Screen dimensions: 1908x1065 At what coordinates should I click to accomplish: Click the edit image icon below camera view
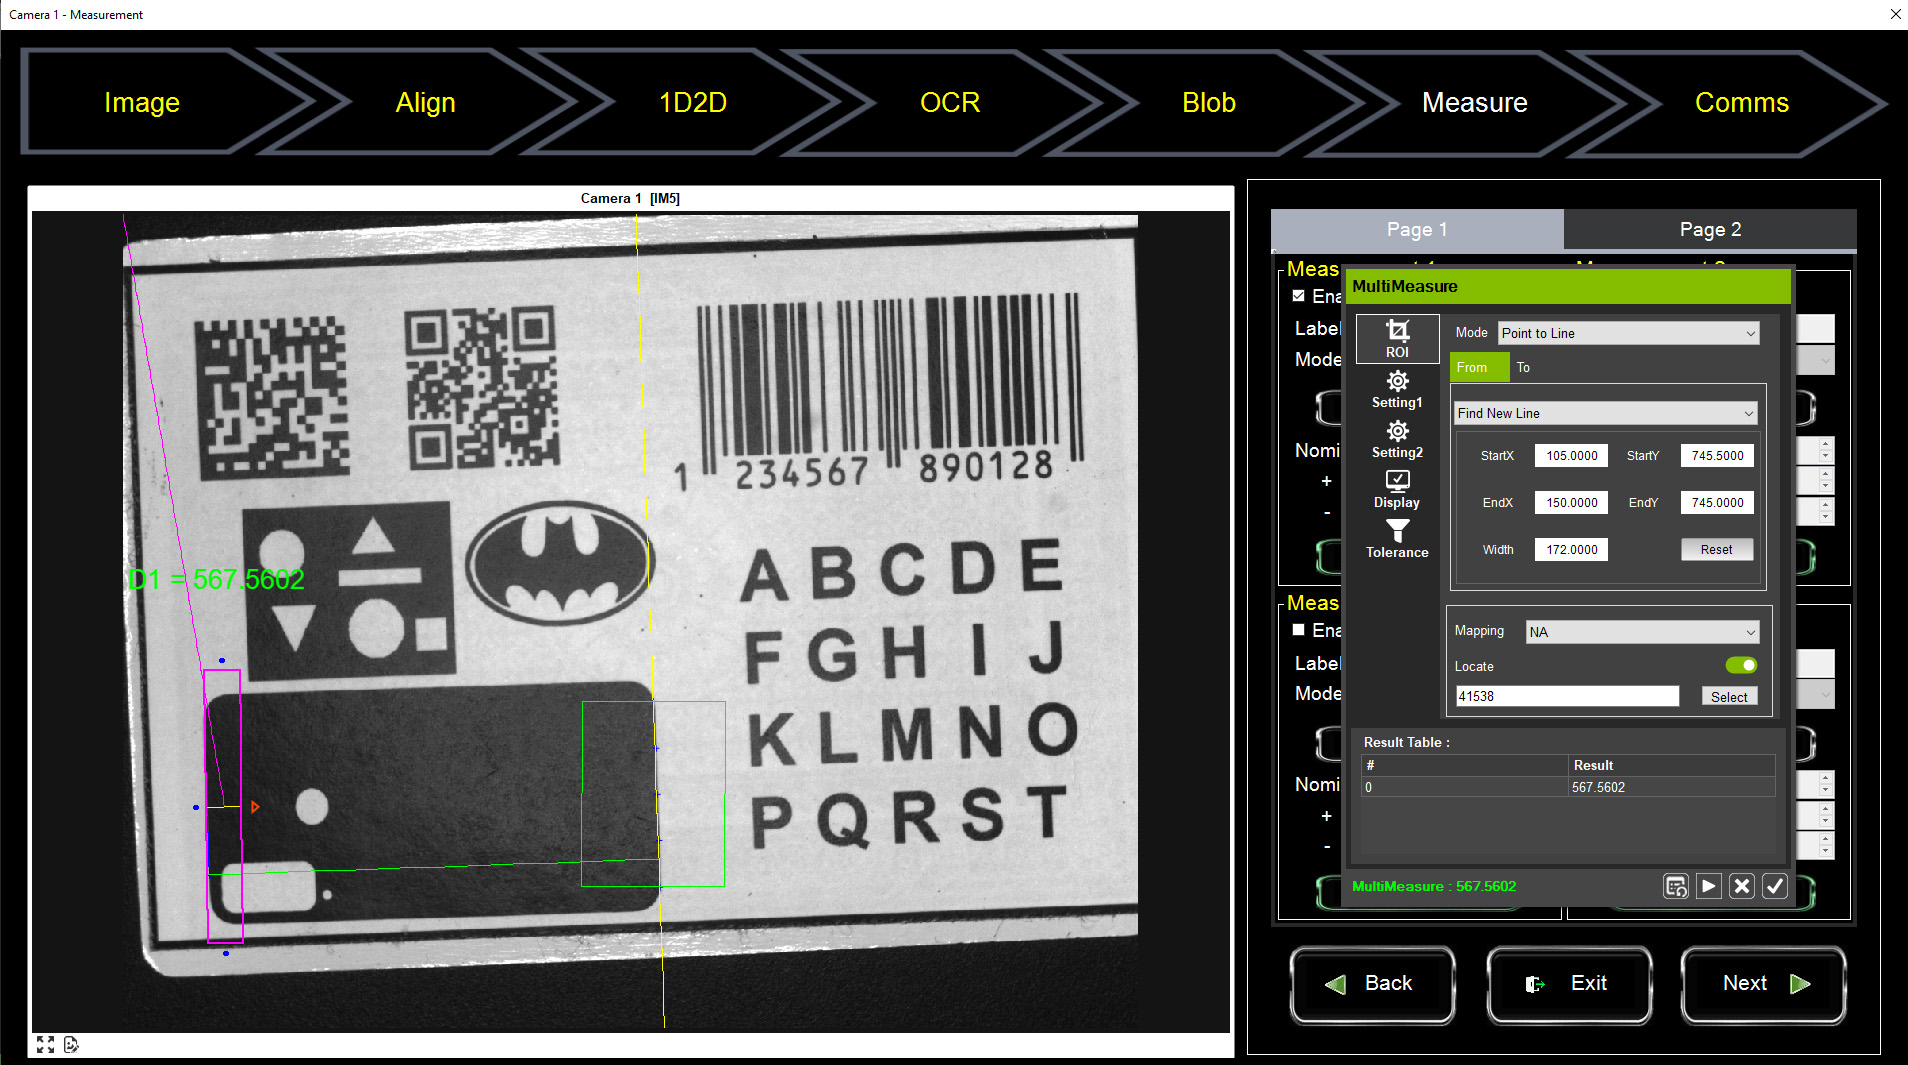[71, 1044]
